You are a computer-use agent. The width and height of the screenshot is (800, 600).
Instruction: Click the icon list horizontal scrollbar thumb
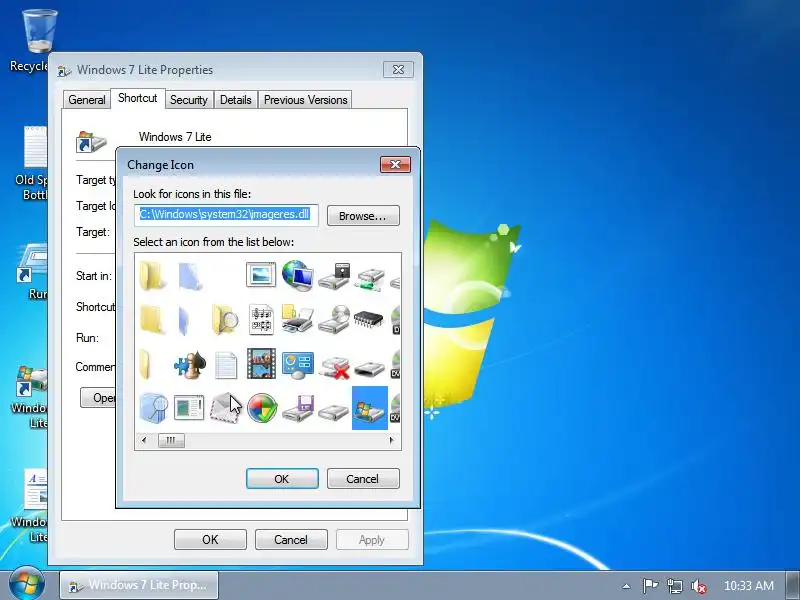[171, 440]
